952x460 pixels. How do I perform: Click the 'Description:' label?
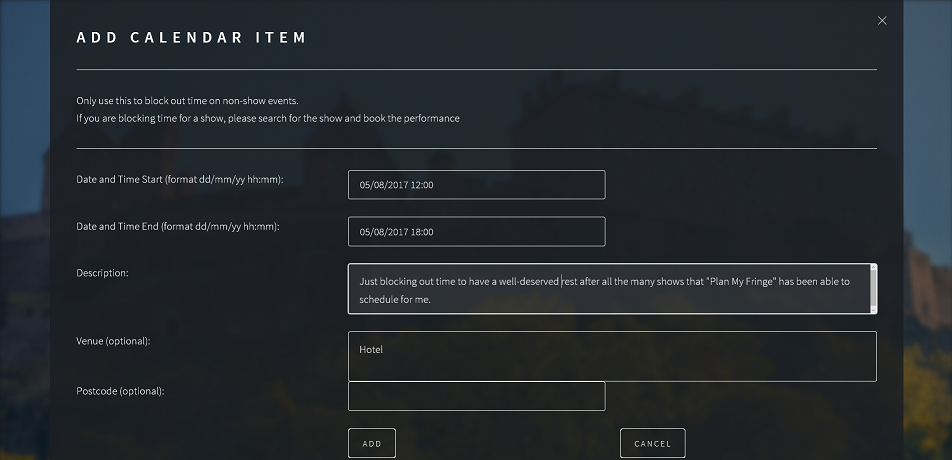tap(103, 272)
